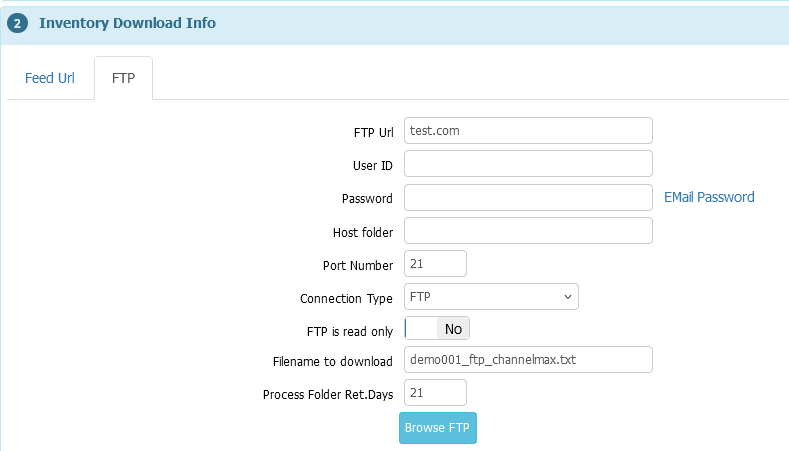Open the Connection Type dropdown
Image resolution: width=789 pixels, height=451 pixels.
point(491,297)
